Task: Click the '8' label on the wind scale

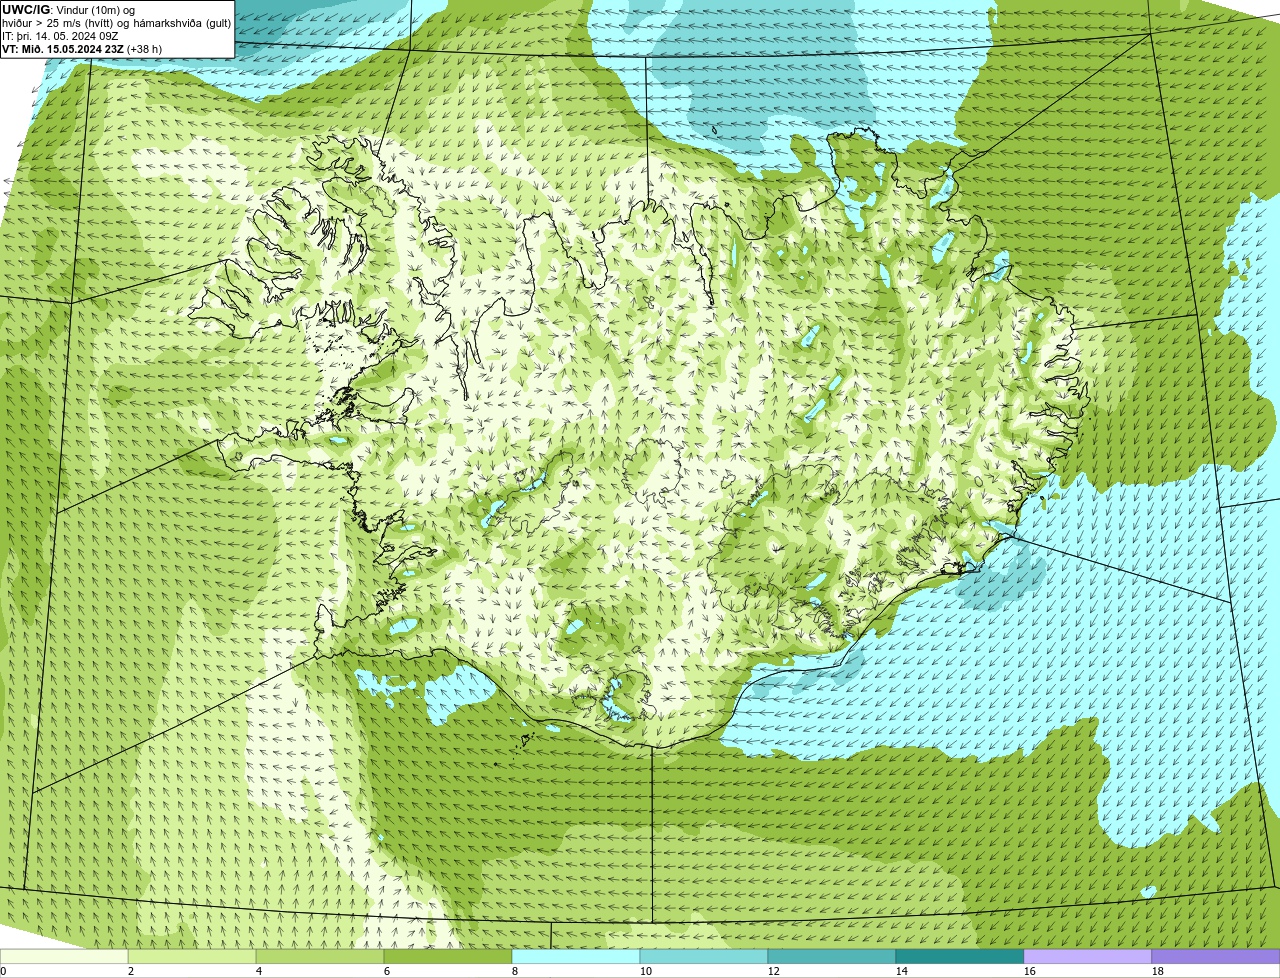Action: coord(515,971)
